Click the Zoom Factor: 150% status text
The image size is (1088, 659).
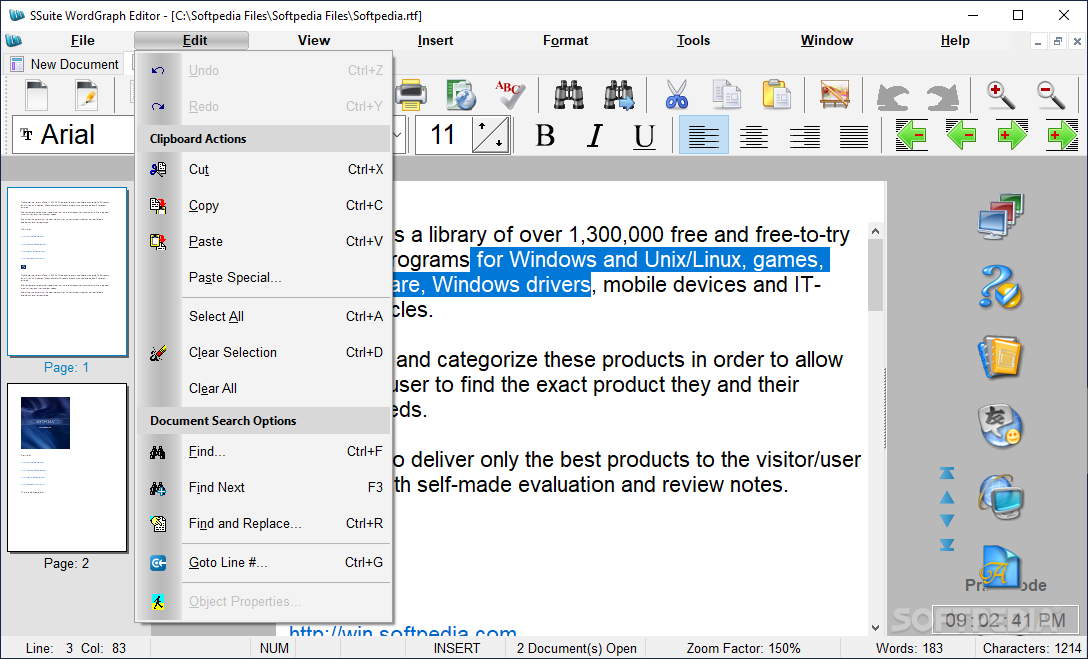(x=743, y=649)
